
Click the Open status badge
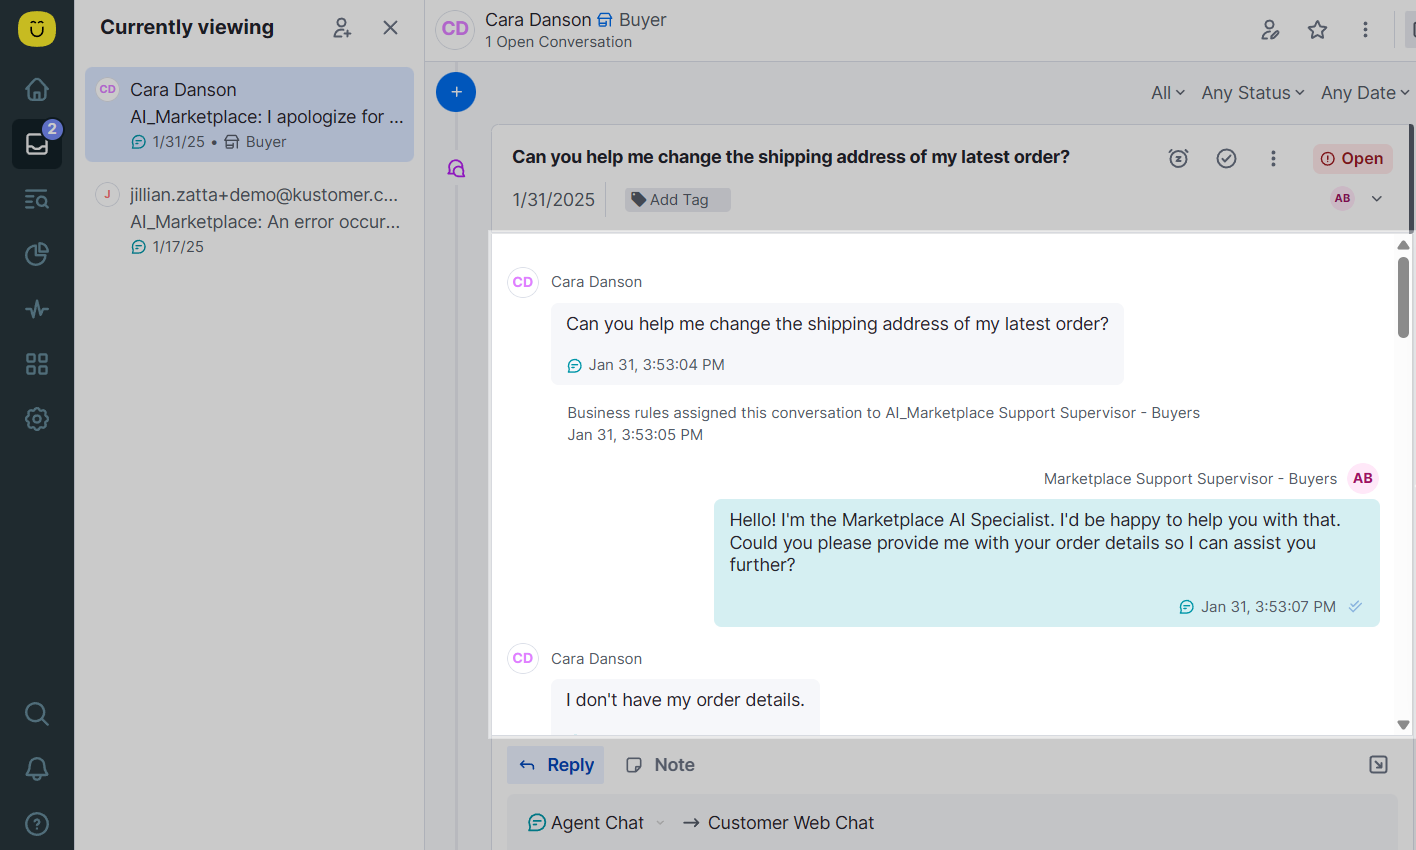coord(1352,158)
